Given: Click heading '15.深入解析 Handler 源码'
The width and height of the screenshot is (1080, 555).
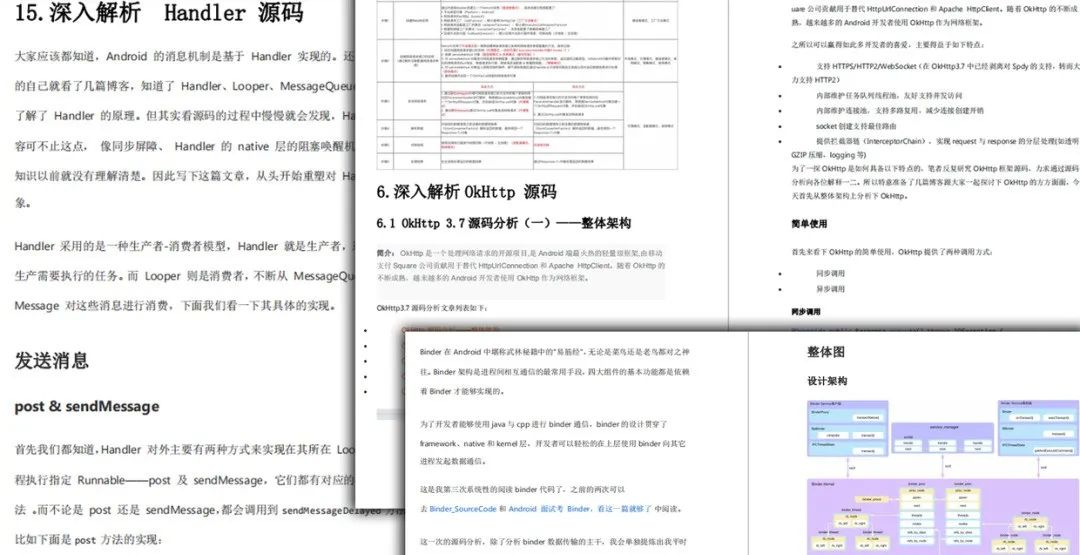Looking at the screenshot, I should 158,13.
